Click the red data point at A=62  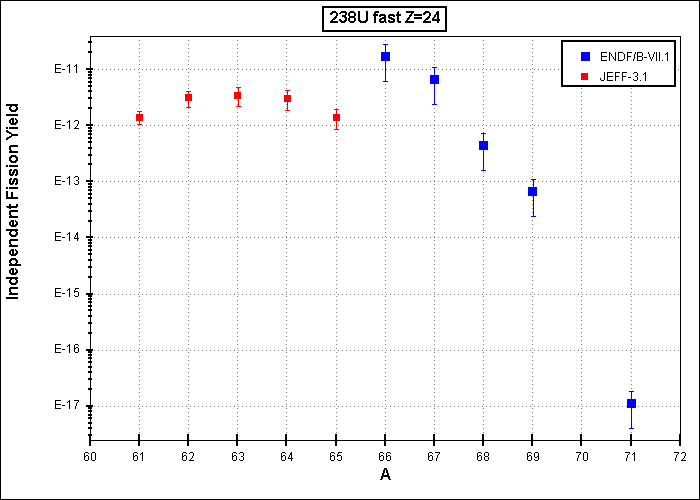(x=188, y=98)
